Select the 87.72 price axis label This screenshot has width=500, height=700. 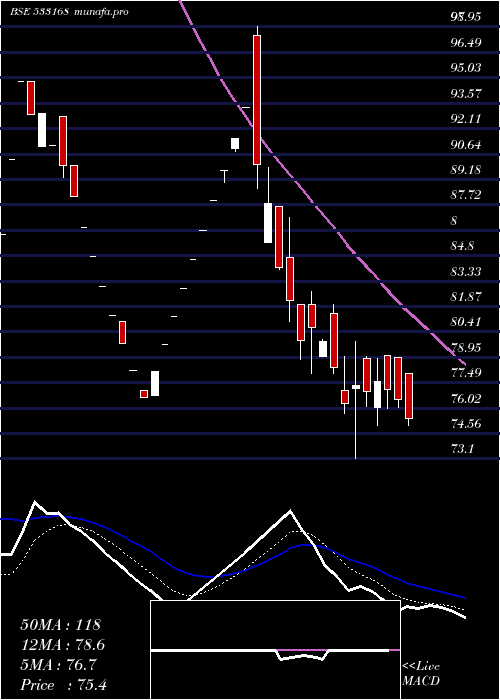coord(466,195)
